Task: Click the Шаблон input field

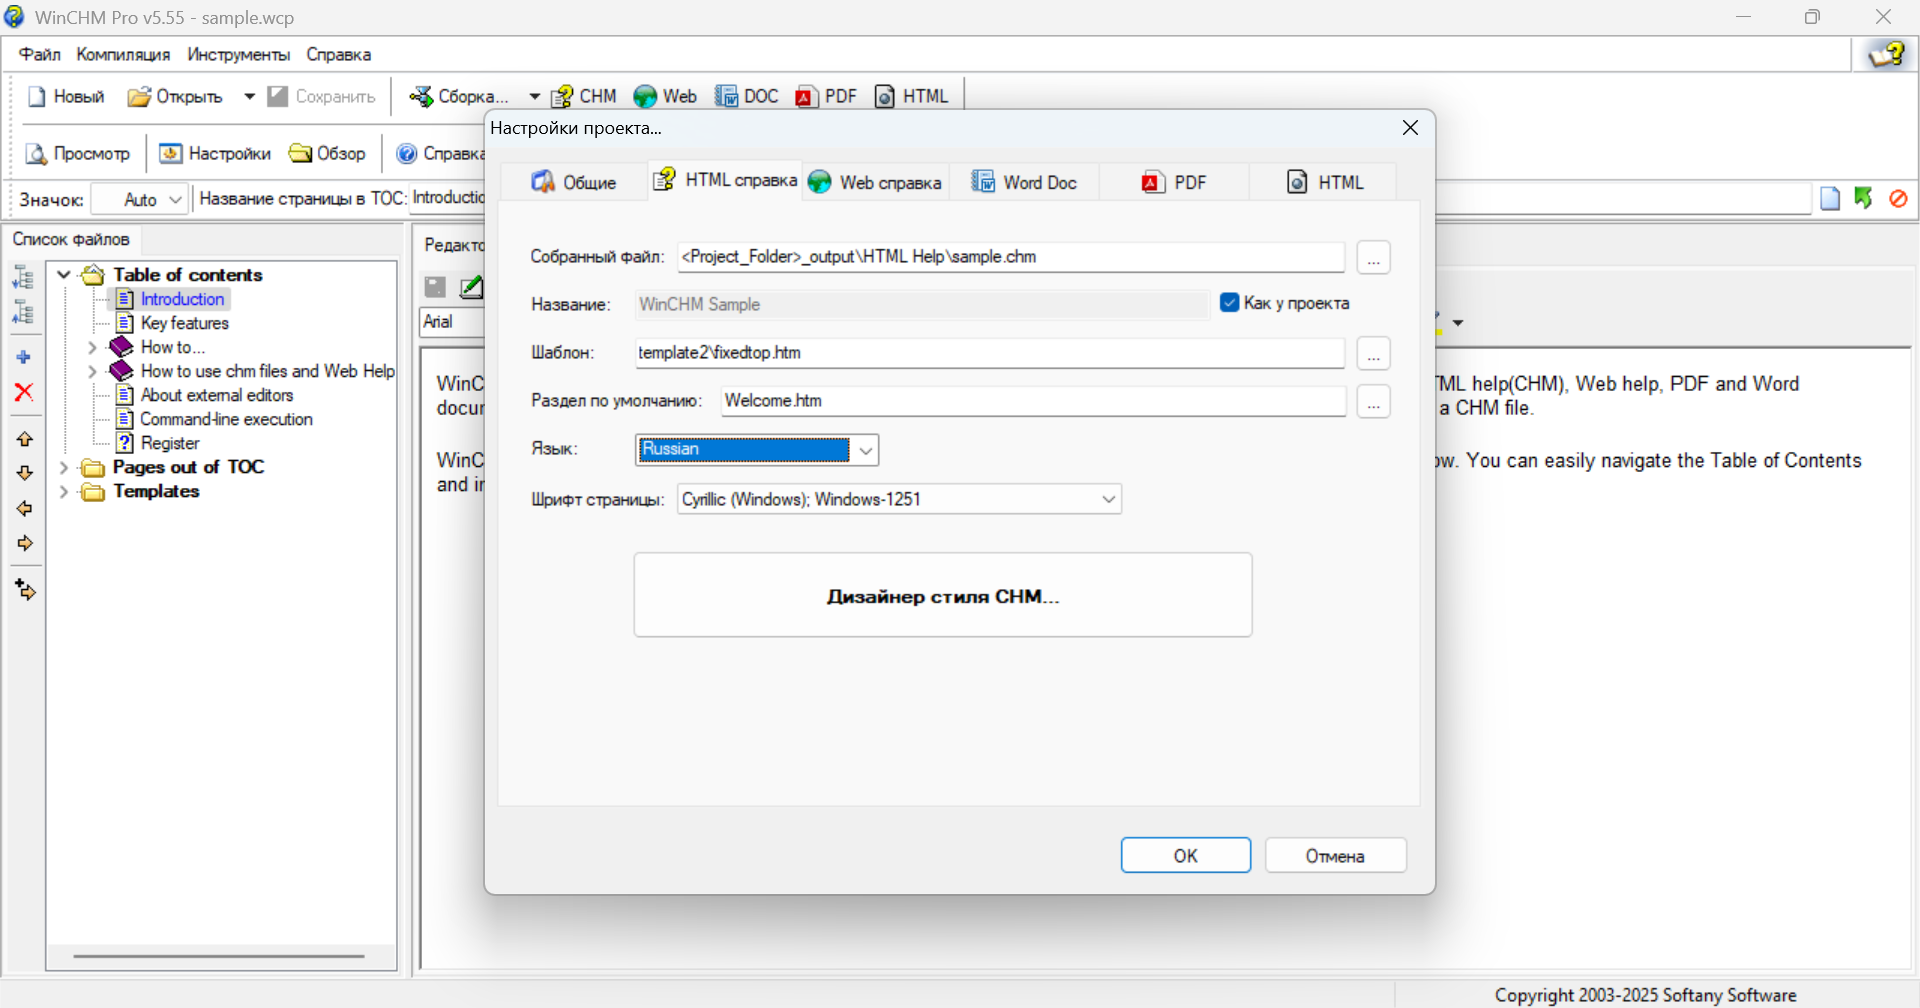Action: [989, 353]
